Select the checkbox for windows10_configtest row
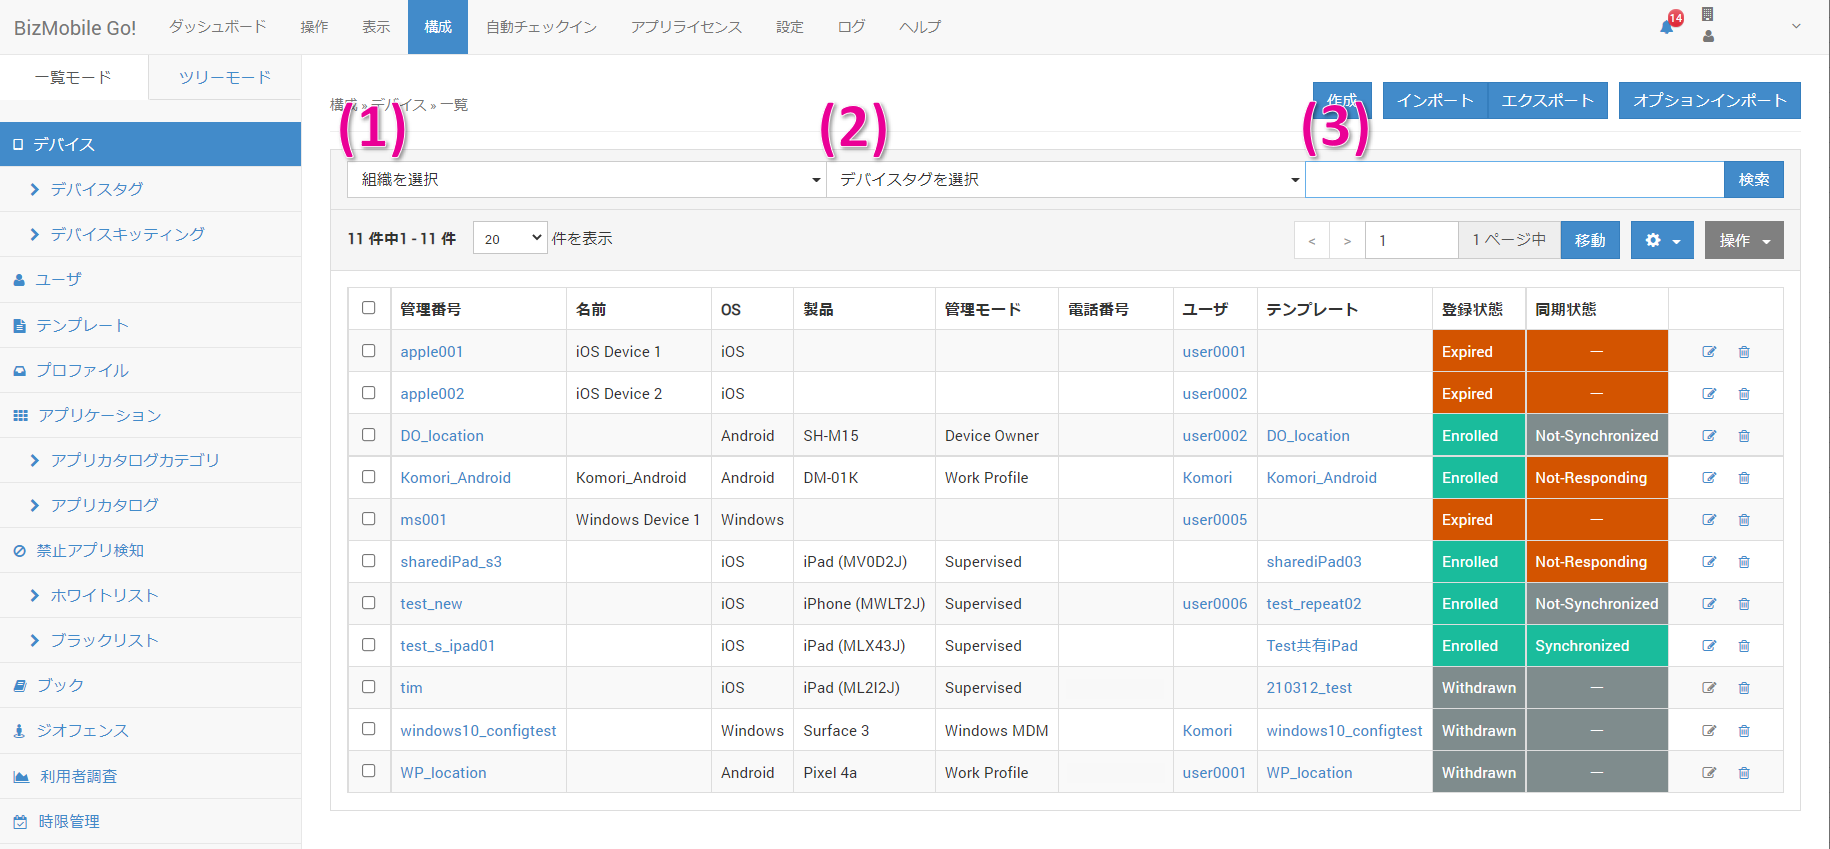Viewport: 1830px width, 849px height. (x=369, y=729)
